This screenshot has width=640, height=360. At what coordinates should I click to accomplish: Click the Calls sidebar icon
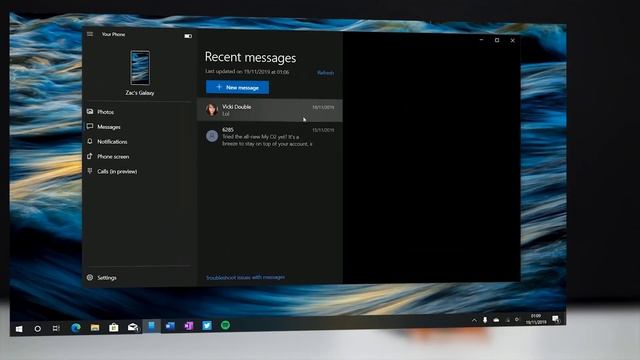coord(90,171)
